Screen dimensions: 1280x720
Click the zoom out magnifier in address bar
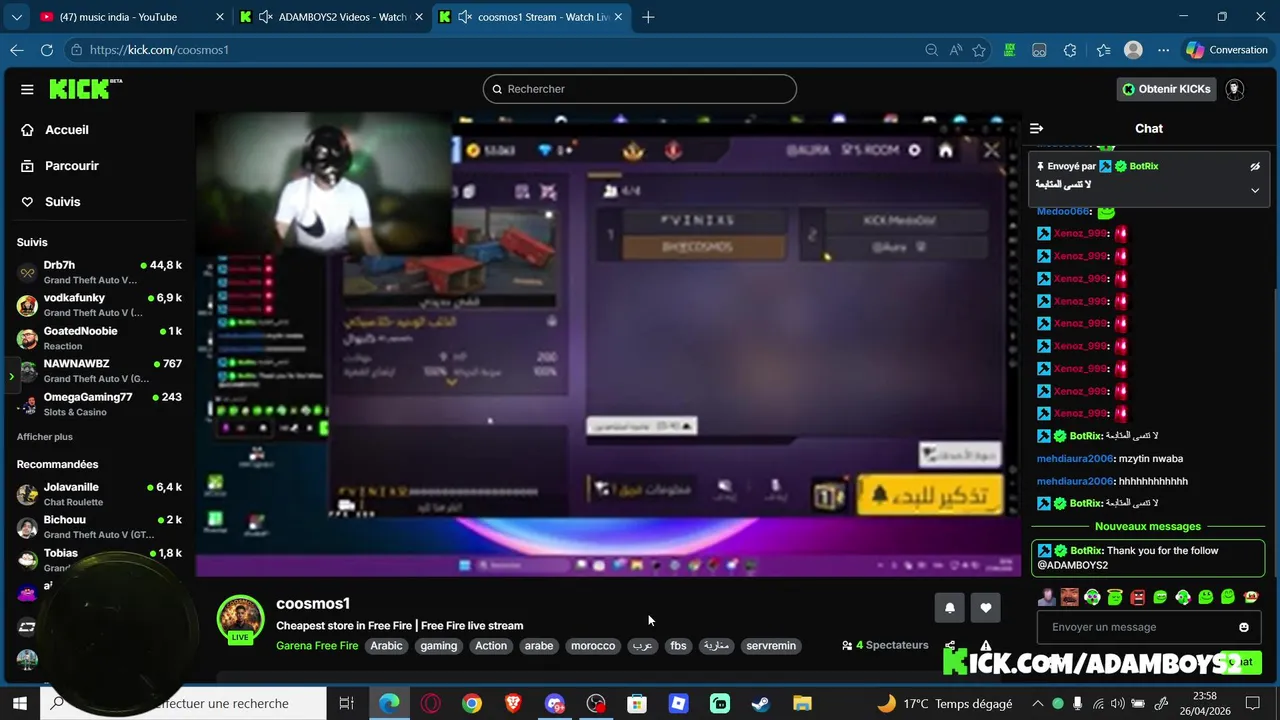[x=931, y=50]
